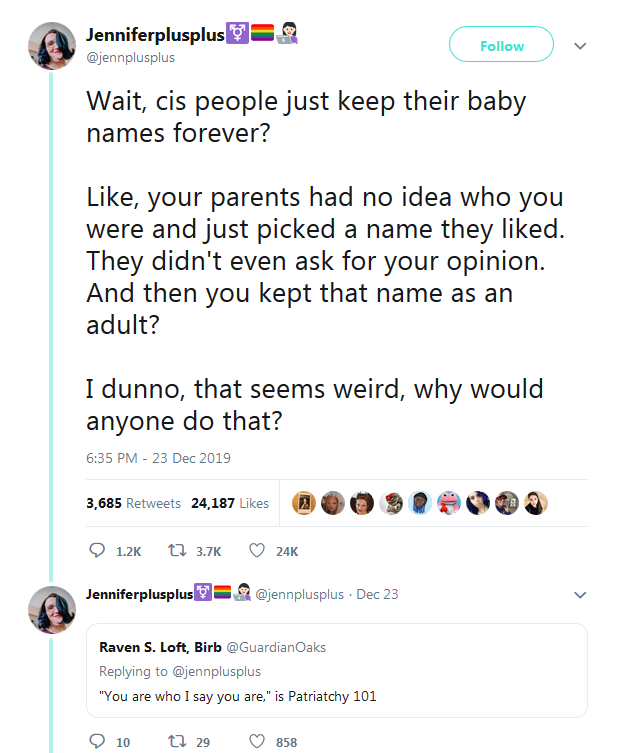Open the pink frog liker avatar
Image resolution: width=620 pixels, height=753 pixels.
(x=450, y=503)
